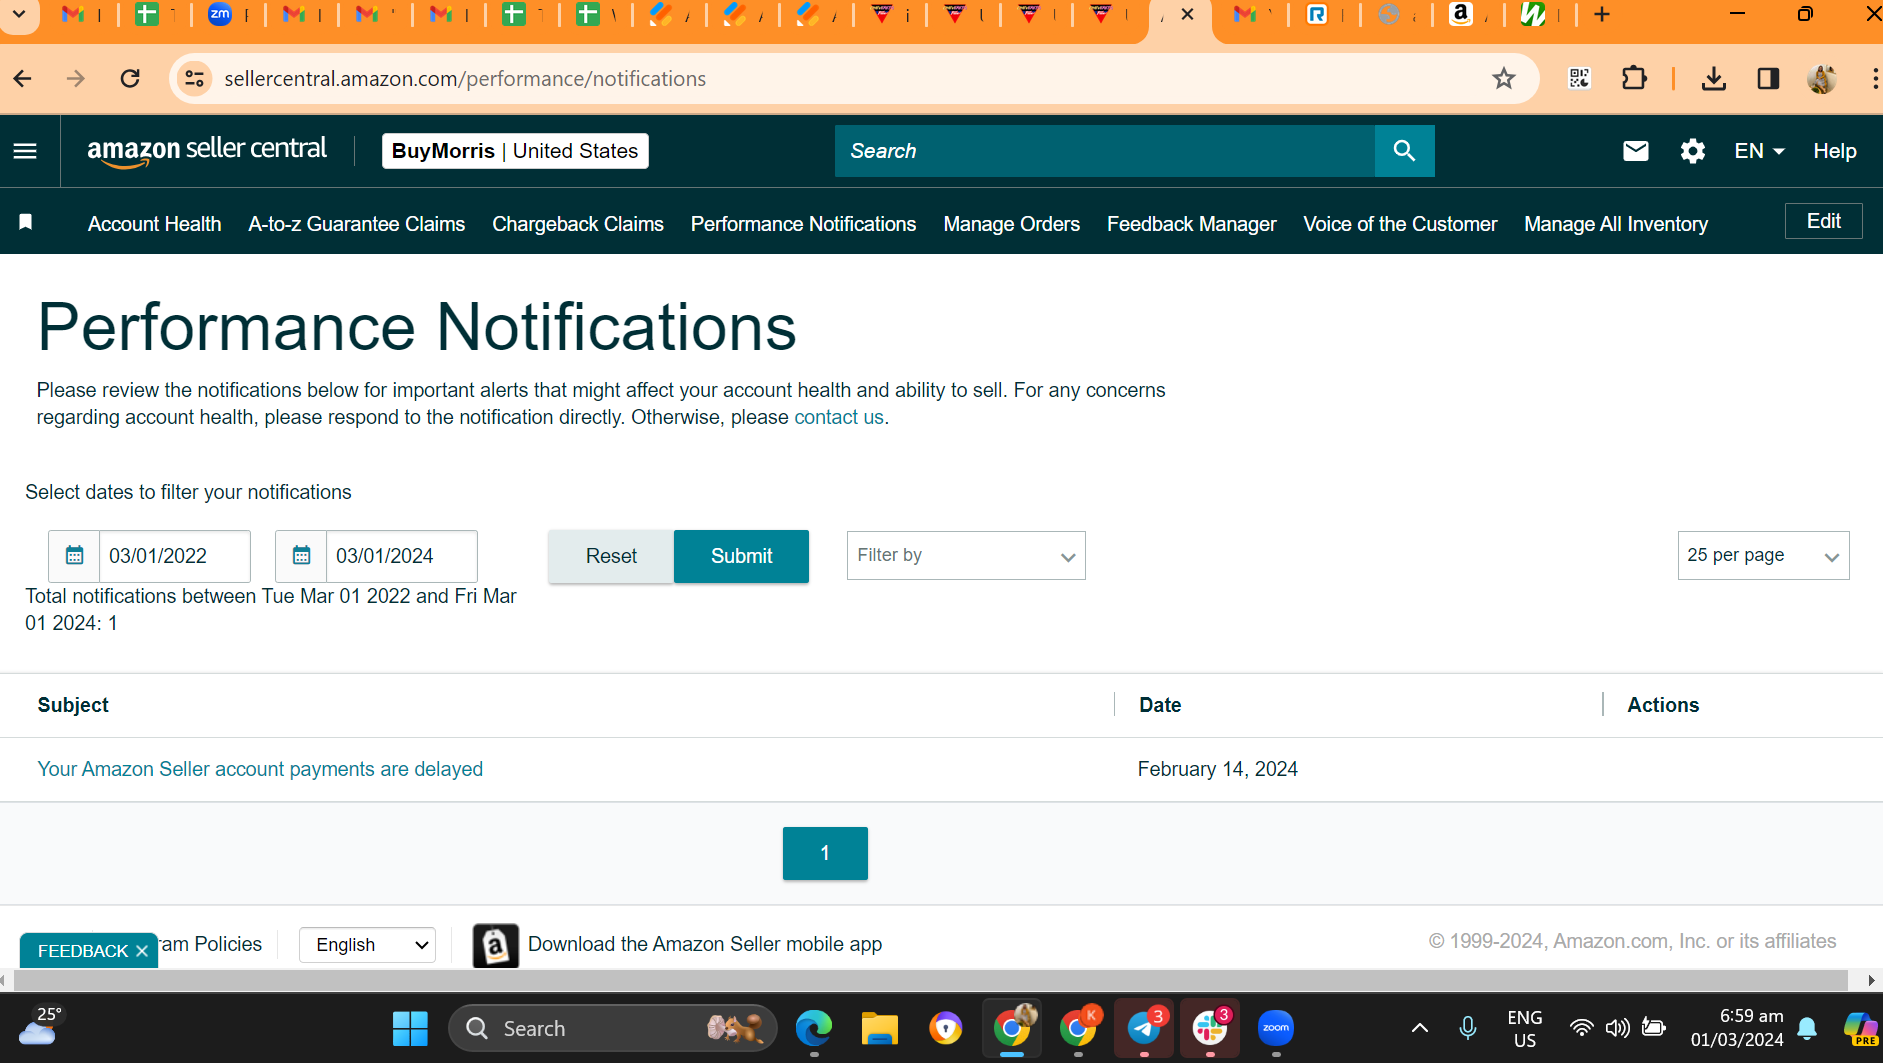Open the start date calendar picker icon
Viewport: 1883px width, 1063px height.
pos(75,556)
